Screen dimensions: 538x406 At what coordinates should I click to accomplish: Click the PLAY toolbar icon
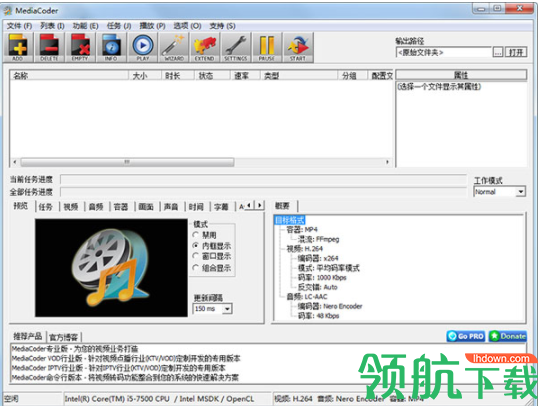(142, 47)
